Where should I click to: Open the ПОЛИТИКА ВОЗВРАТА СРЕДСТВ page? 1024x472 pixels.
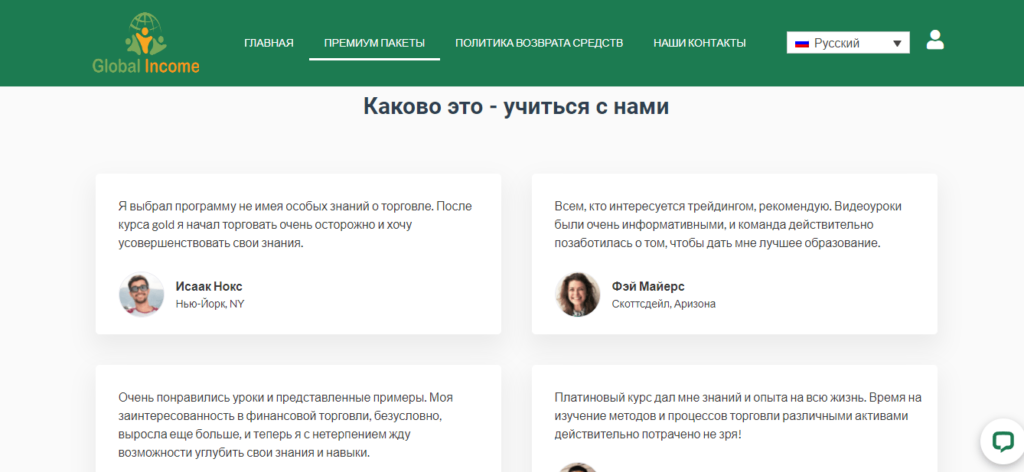(539, 43)
